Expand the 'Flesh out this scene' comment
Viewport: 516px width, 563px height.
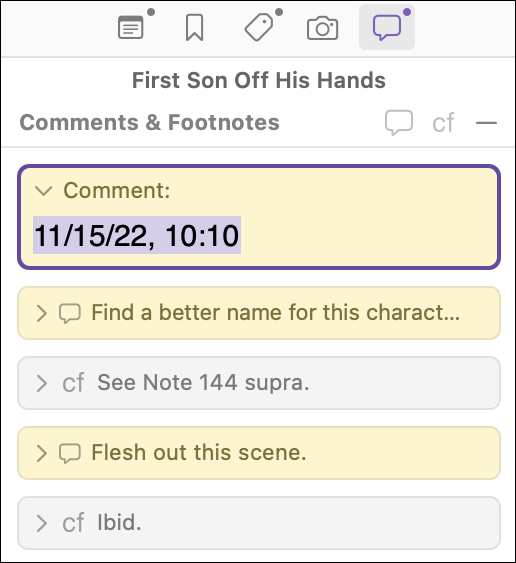click(x=42, y=453)
